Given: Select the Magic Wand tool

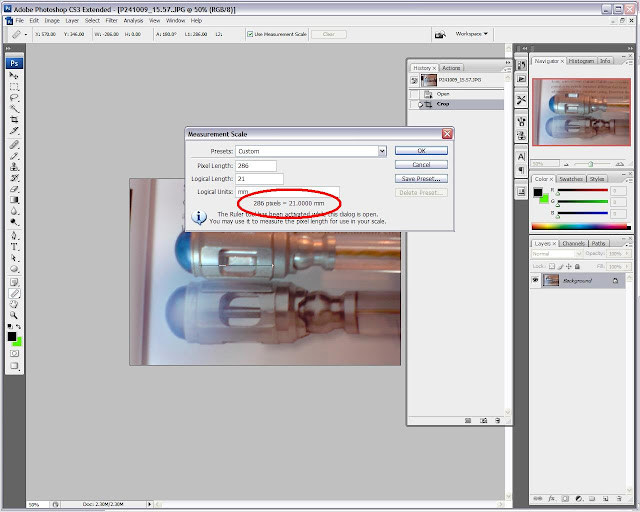Looking at the screenshot, I should tap(14, 109).
